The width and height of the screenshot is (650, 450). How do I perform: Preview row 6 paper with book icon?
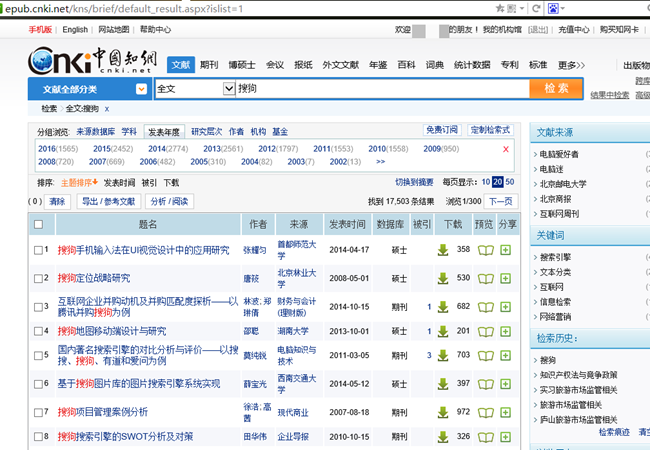[x=485, y=384]
